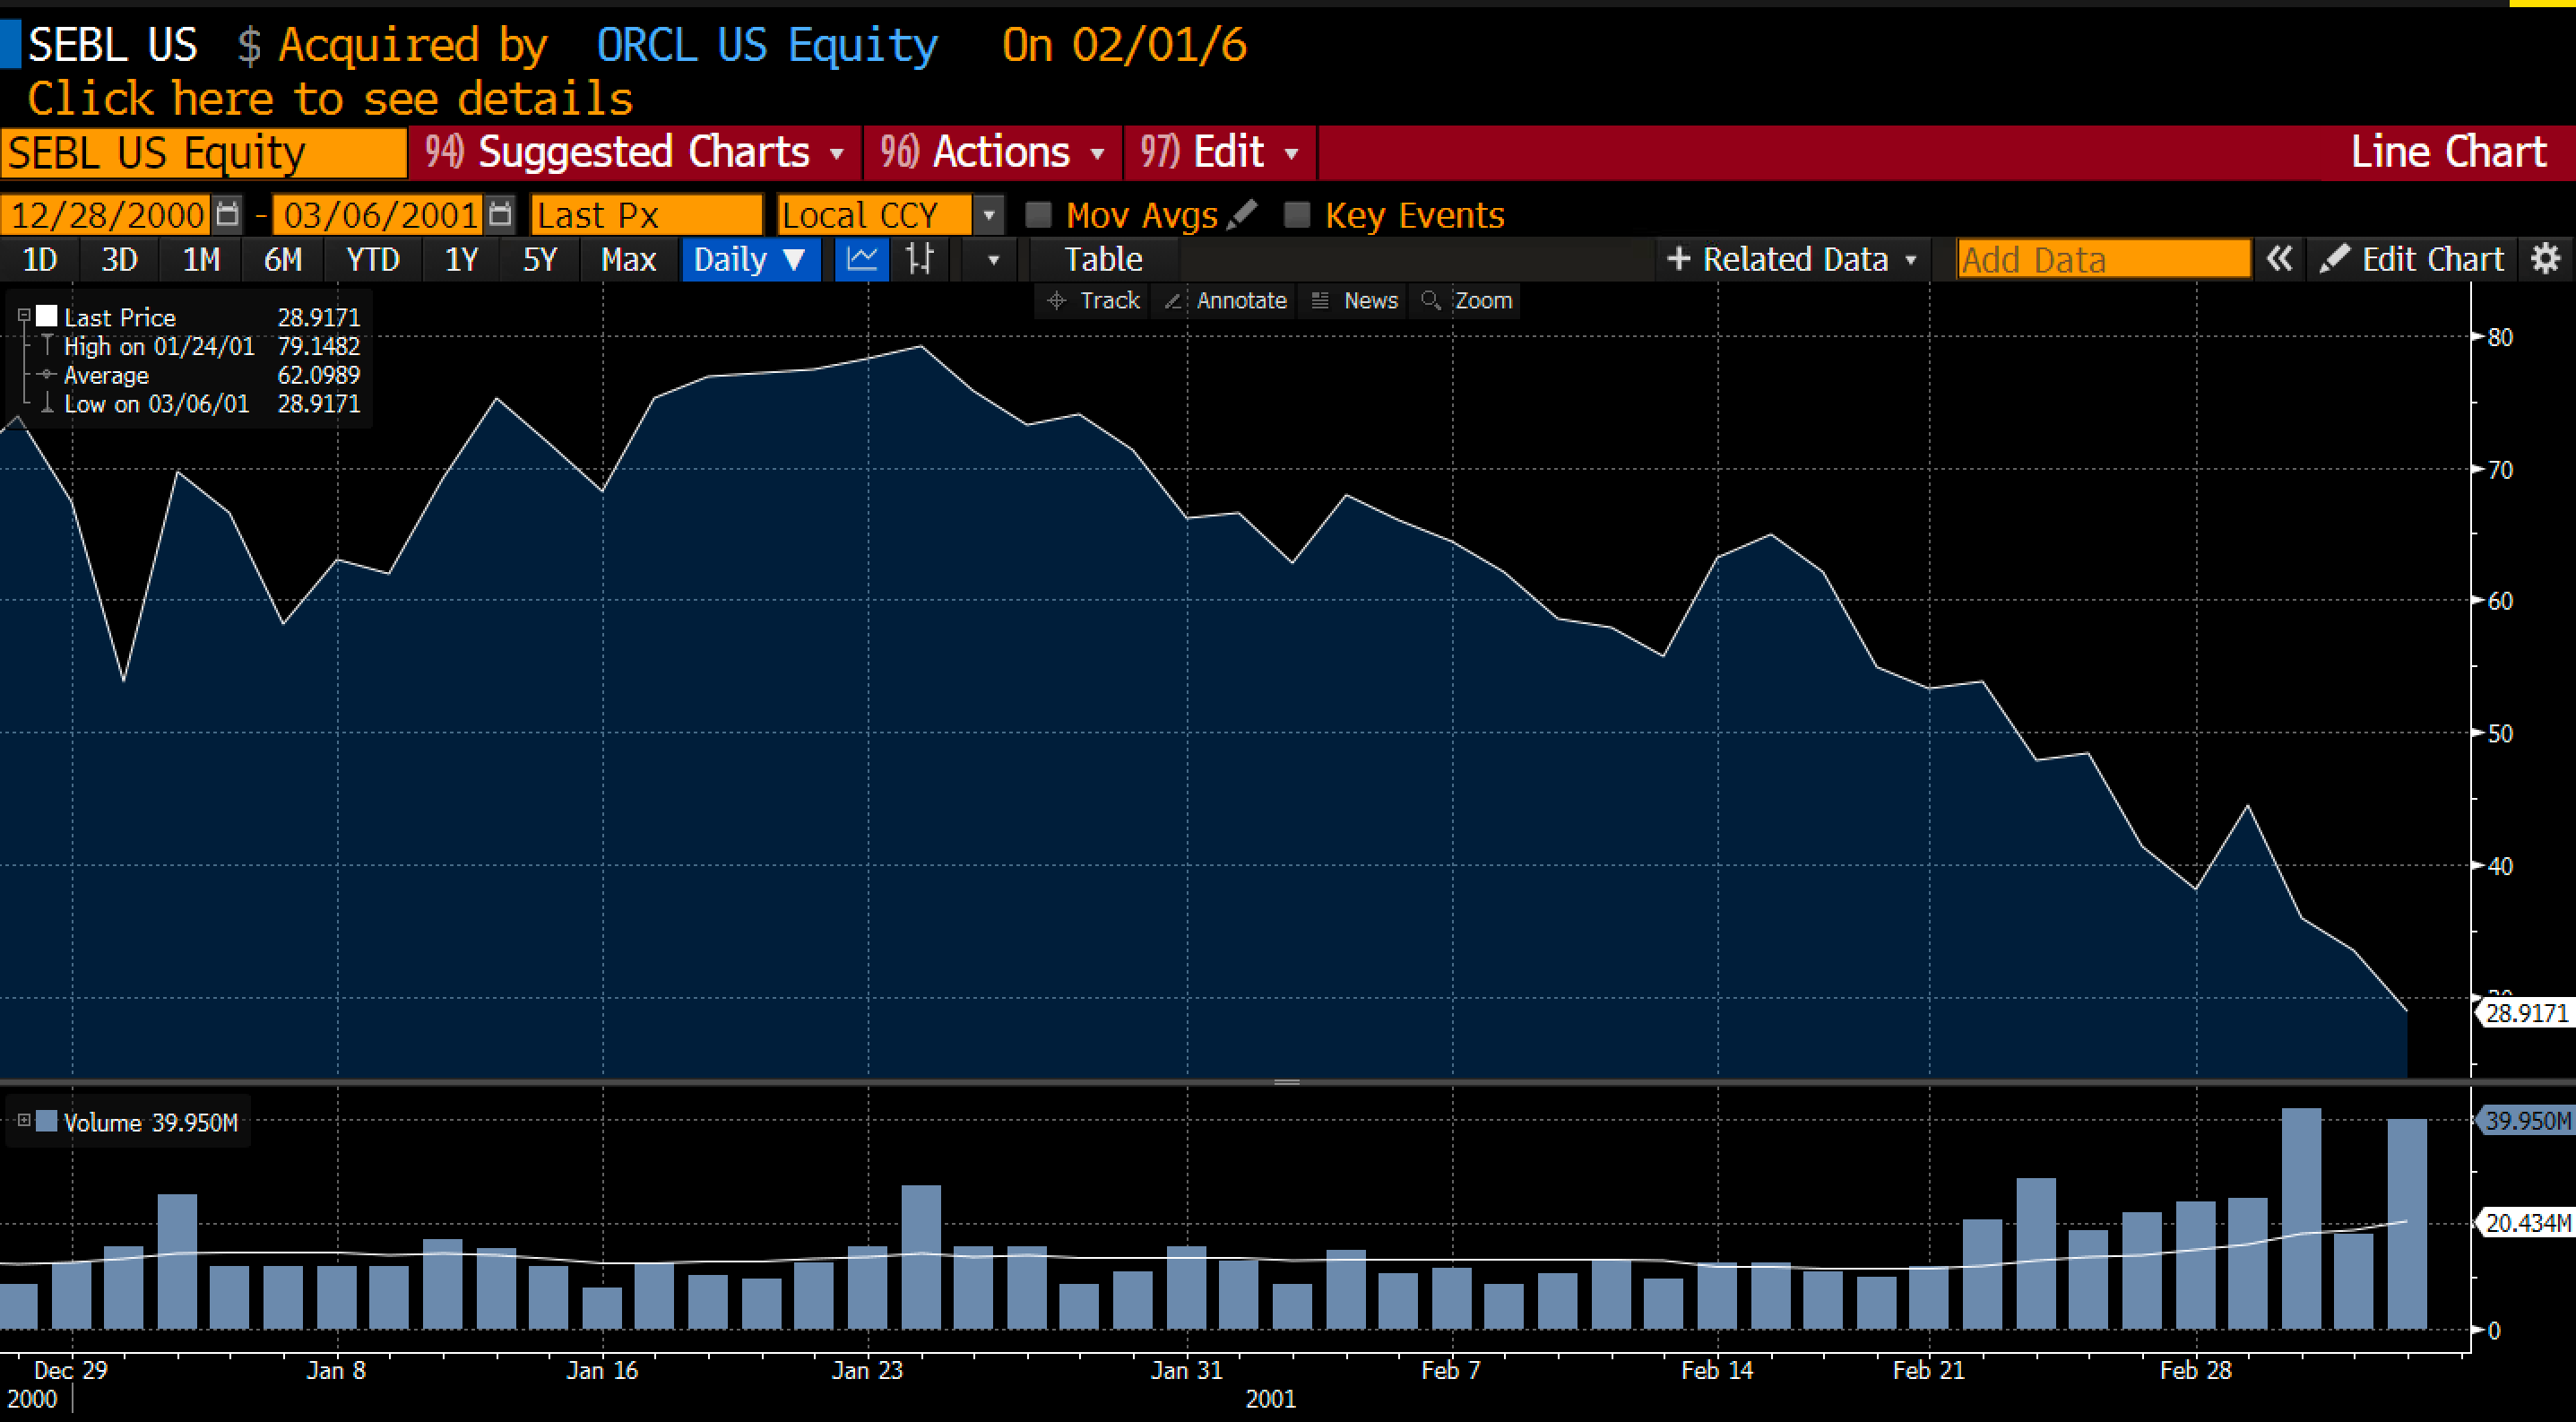The image size is (2576, 1422).
Task: Activate the Zoom magnifier tool
Action: click(1466, 300)
